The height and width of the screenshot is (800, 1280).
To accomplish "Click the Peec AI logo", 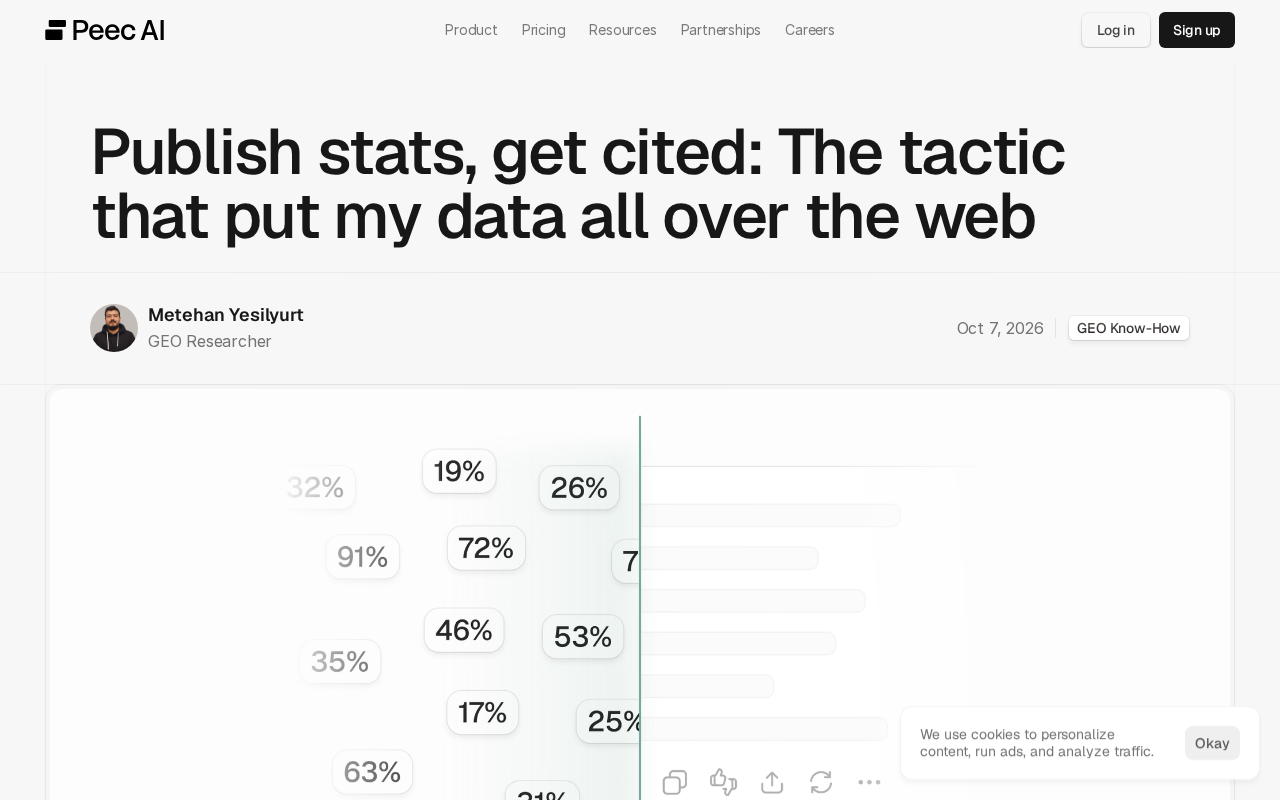I will 105,30.
